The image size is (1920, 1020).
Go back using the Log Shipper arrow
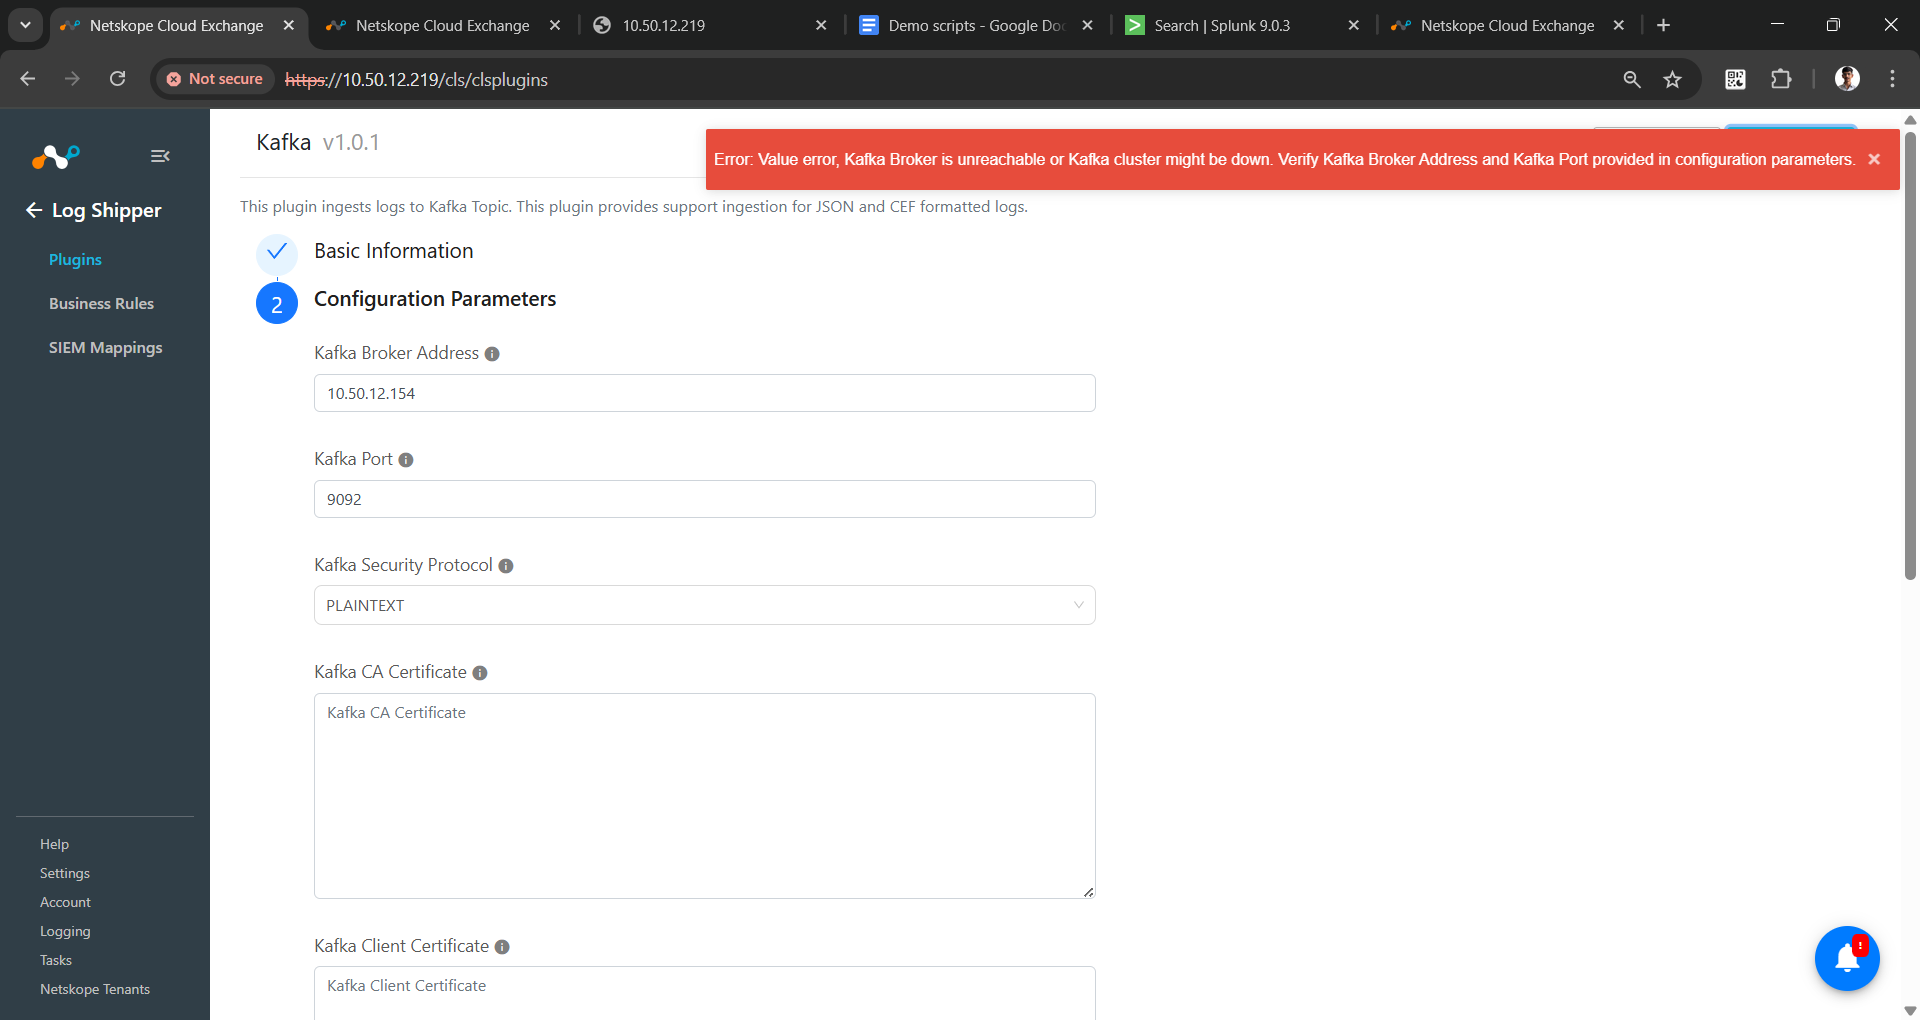pos(34,210)
